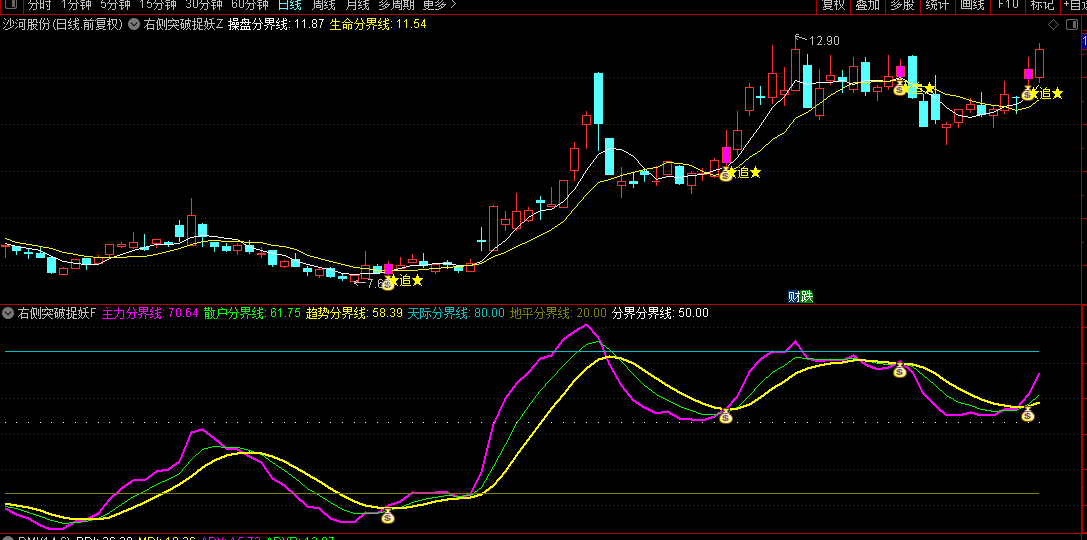Screen dimensions: 1087x540
Task: Click the top-left panel layout icon
Action: [x=9, y=5]
